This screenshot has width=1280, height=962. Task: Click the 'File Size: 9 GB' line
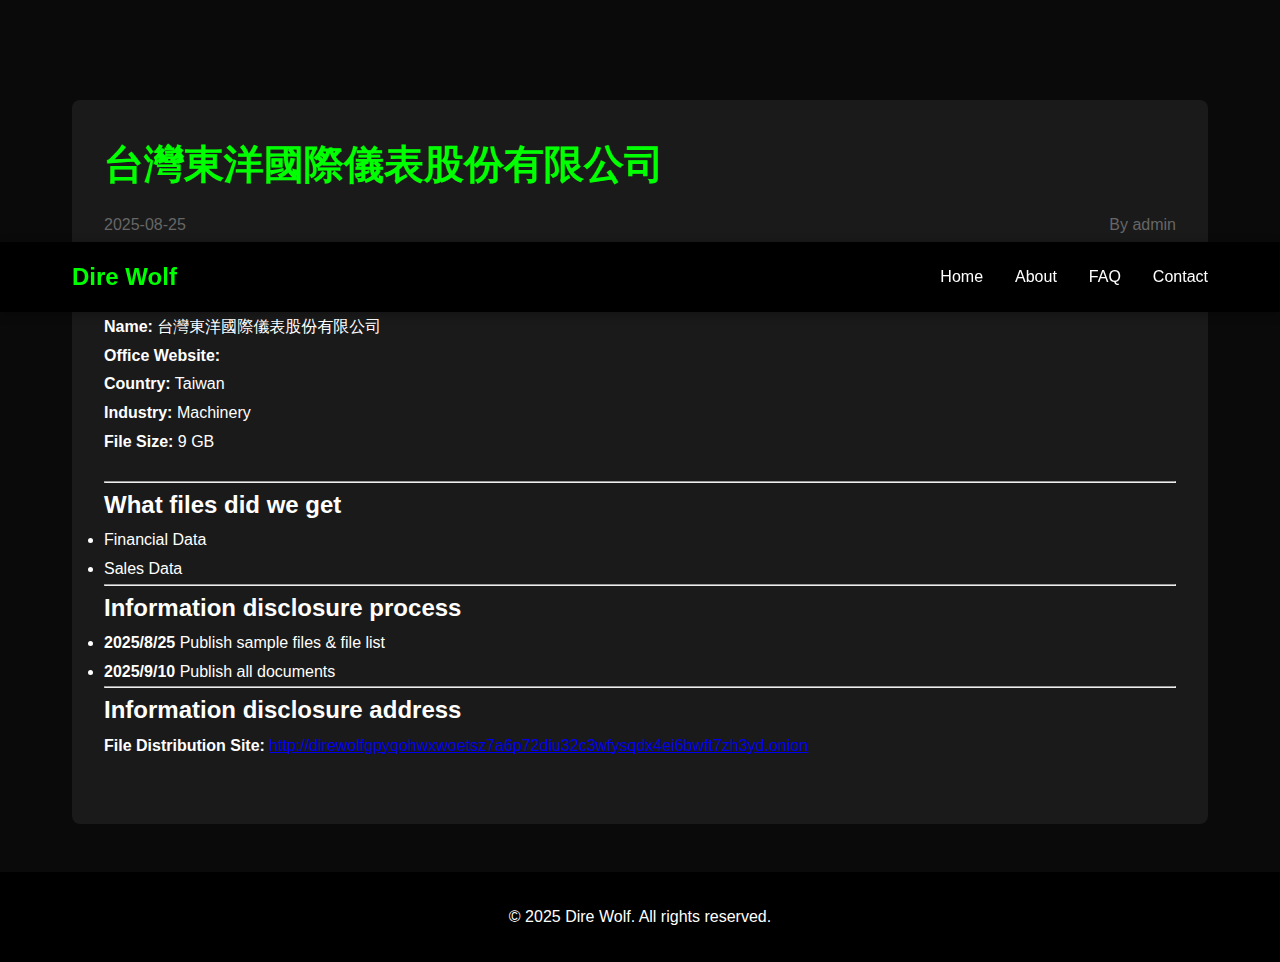159,442
